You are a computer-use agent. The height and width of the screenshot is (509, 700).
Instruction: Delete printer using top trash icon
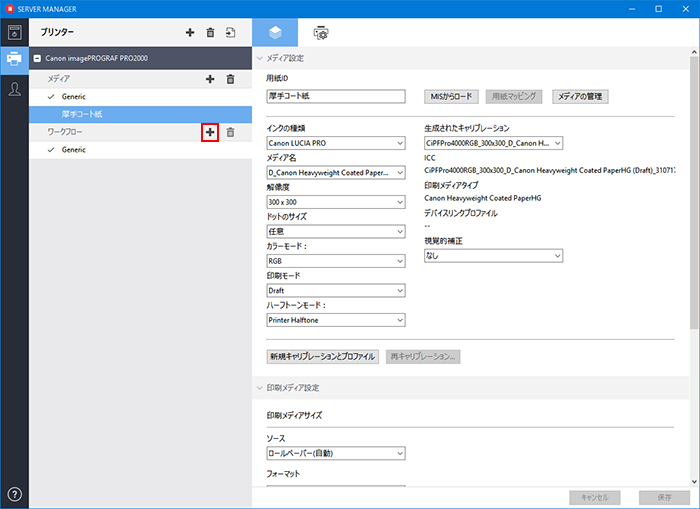pos(210,33)
